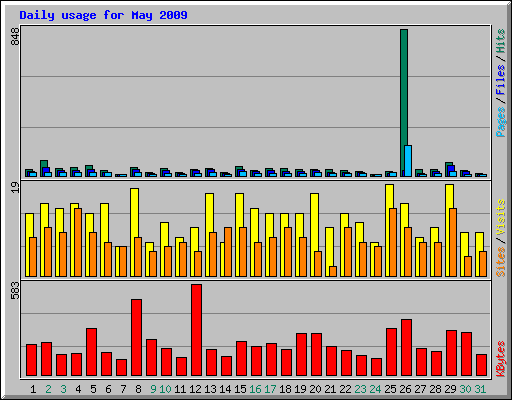Click the 'Pages' legend label

500,122
